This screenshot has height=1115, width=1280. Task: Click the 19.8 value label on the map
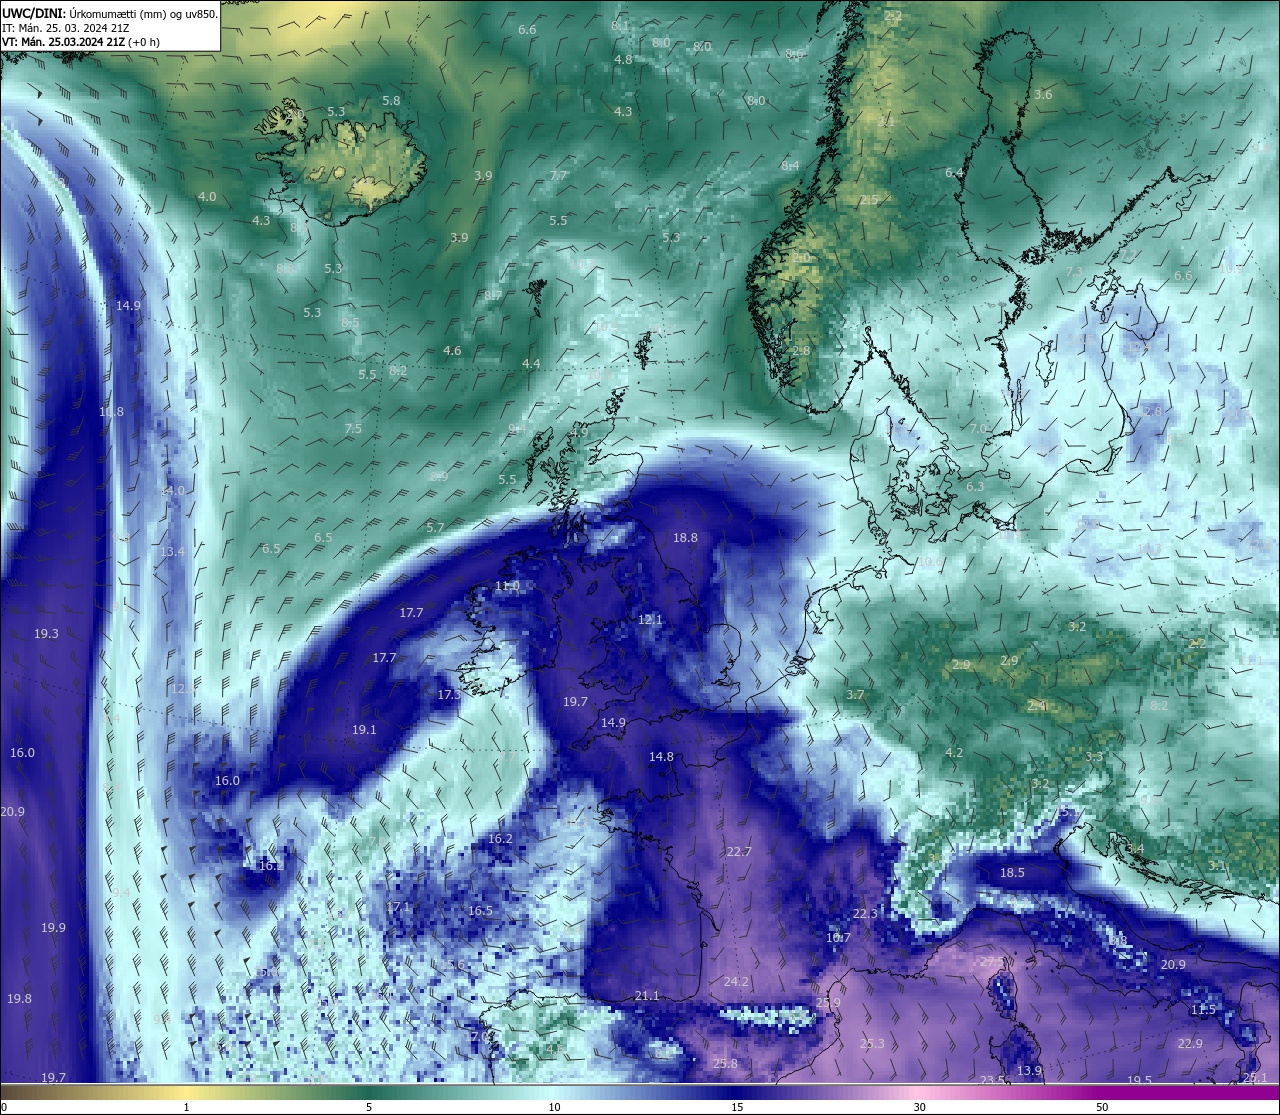[19, 998]
